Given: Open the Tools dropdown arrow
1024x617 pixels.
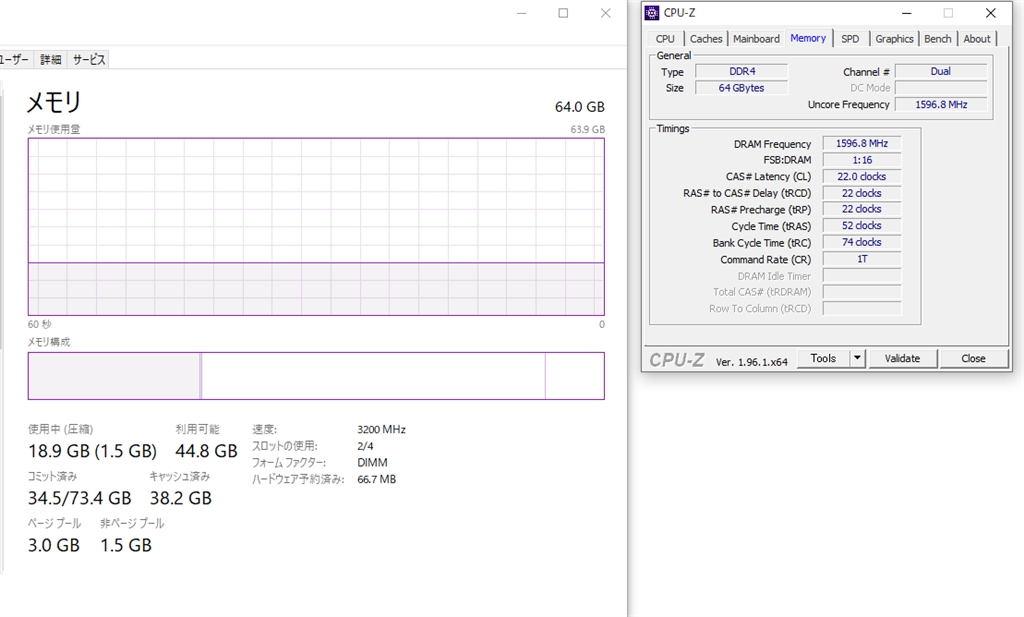Looking at the screenshot, I should point(857,358).
